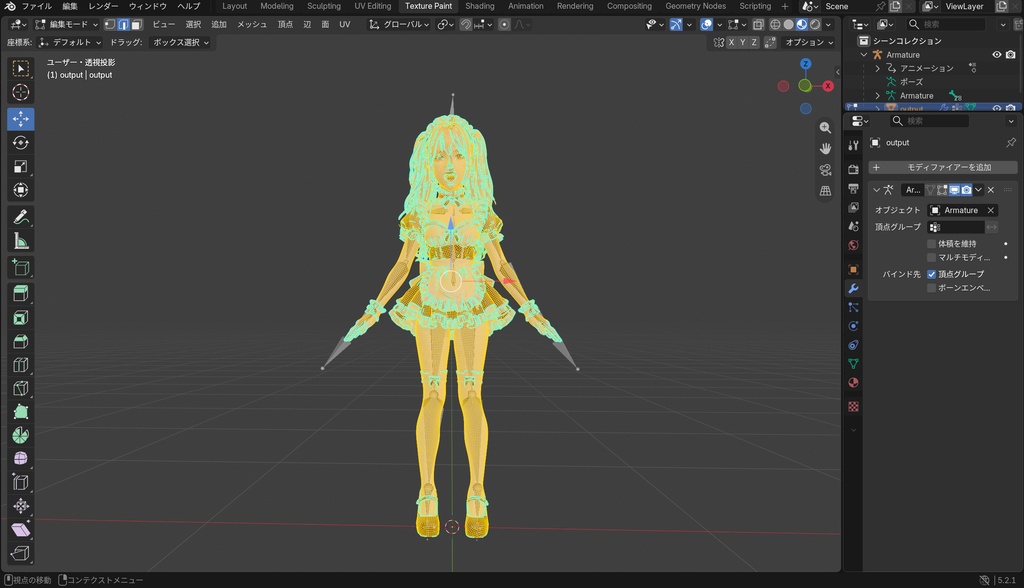Select the Transform tool
Screen dimensions: 1024x588
[21, 190]
